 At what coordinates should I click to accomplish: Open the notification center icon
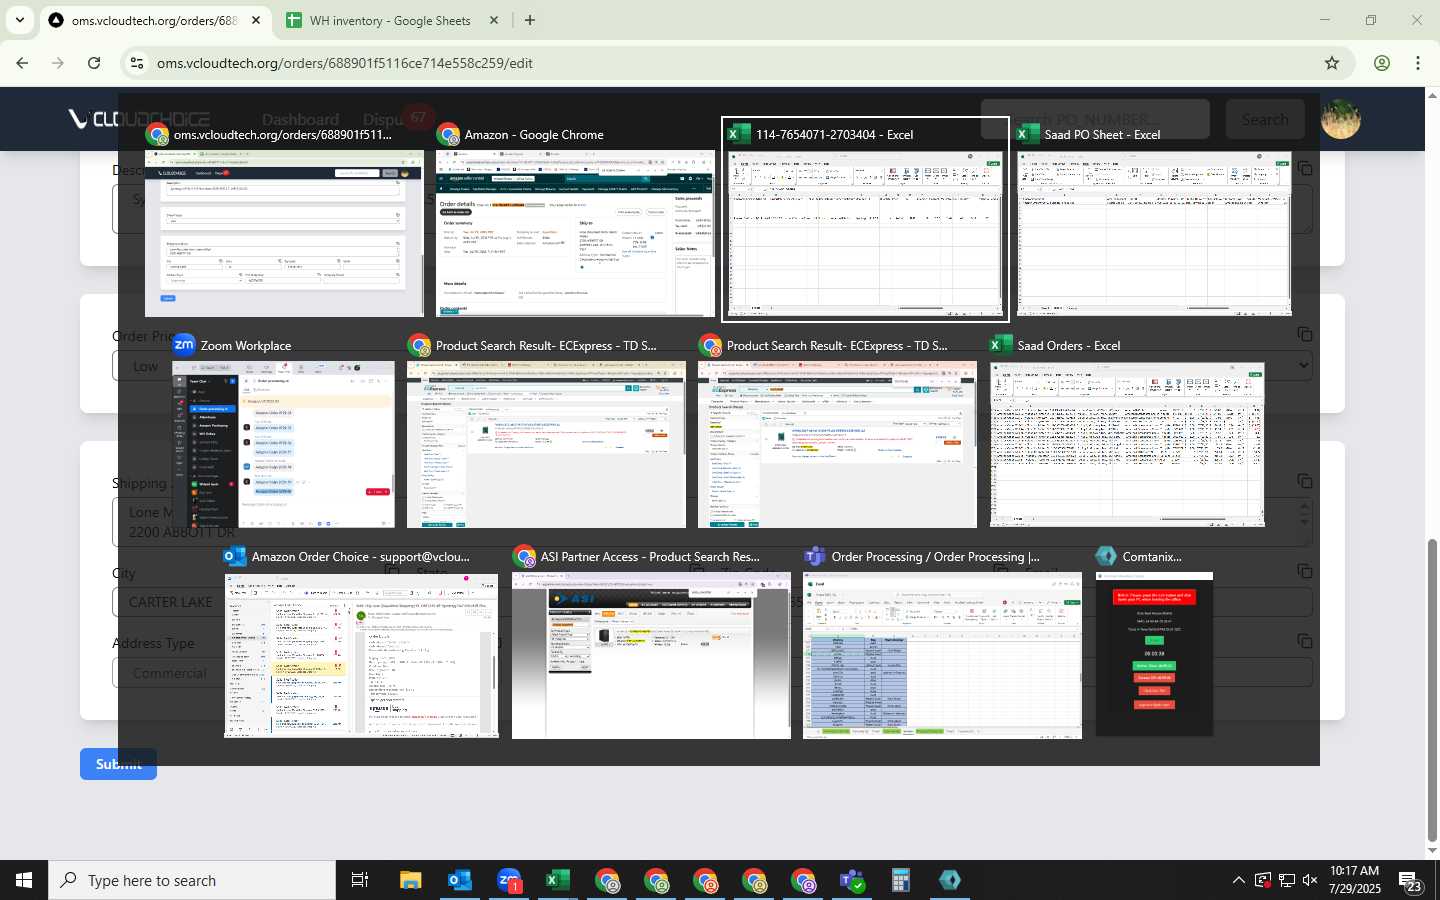point(1411,880)
